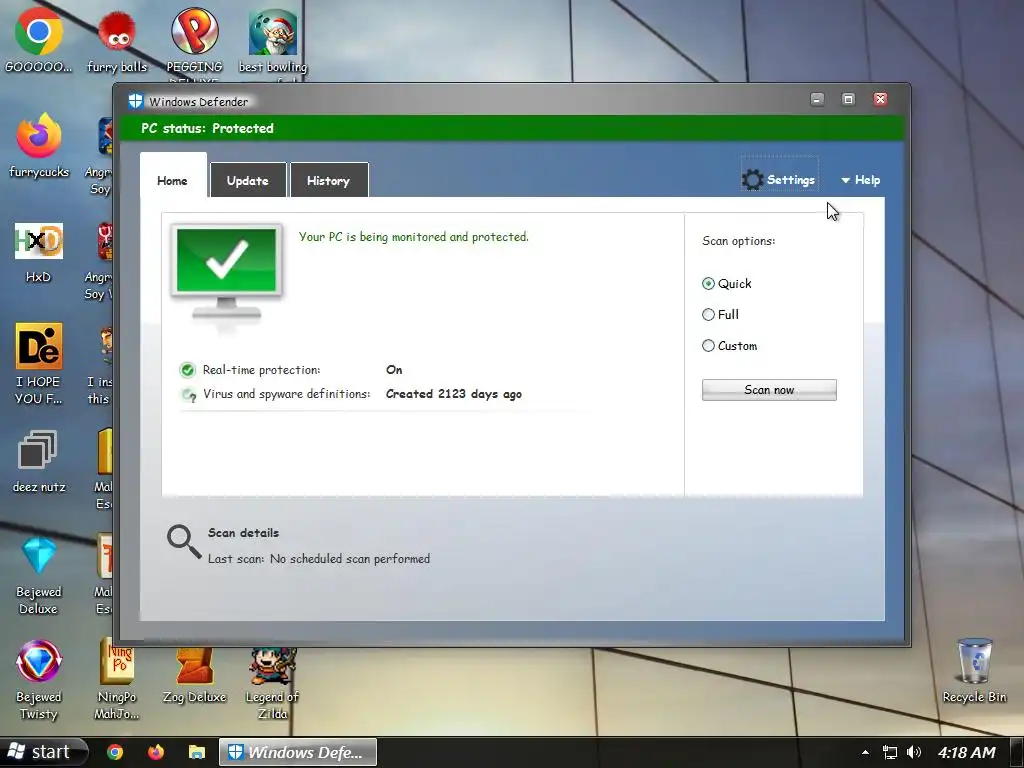The height and width of the screenshot is (768, 1024).
Task: Click the Windows Defender shield title icon
Action: coord(135,101)
